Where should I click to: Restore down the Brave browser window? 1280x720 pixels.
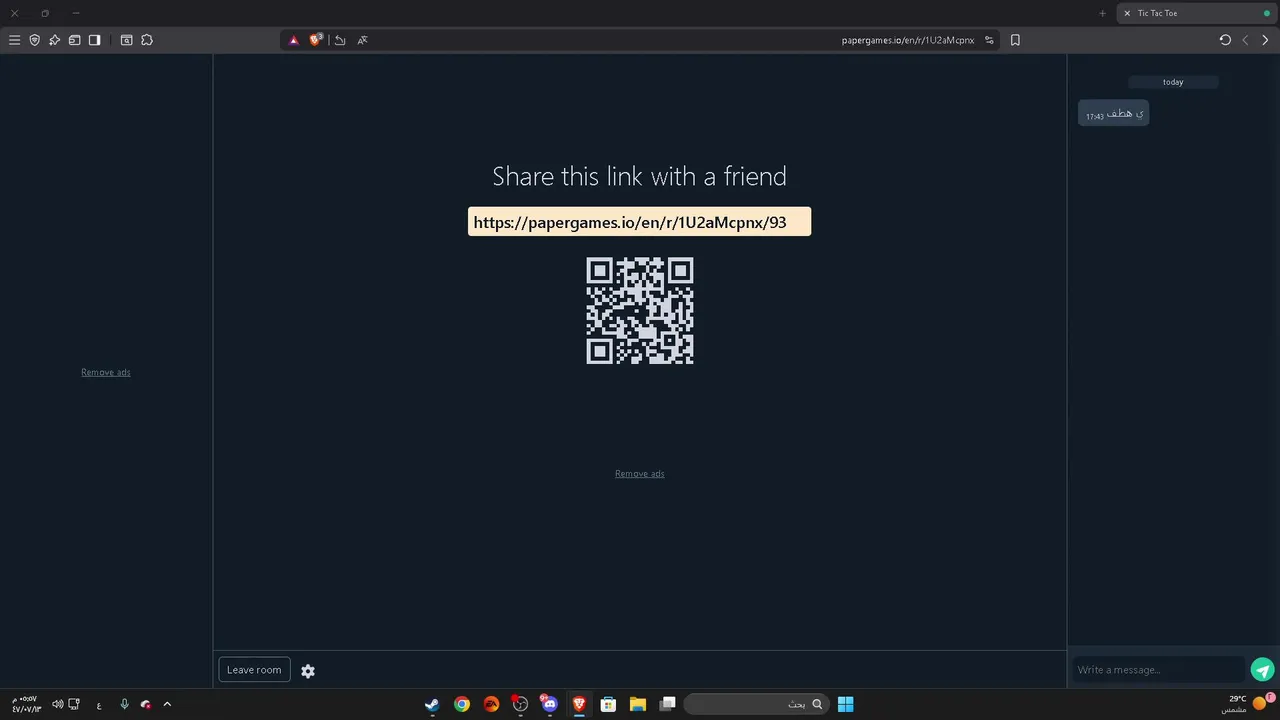click(45, 13)
